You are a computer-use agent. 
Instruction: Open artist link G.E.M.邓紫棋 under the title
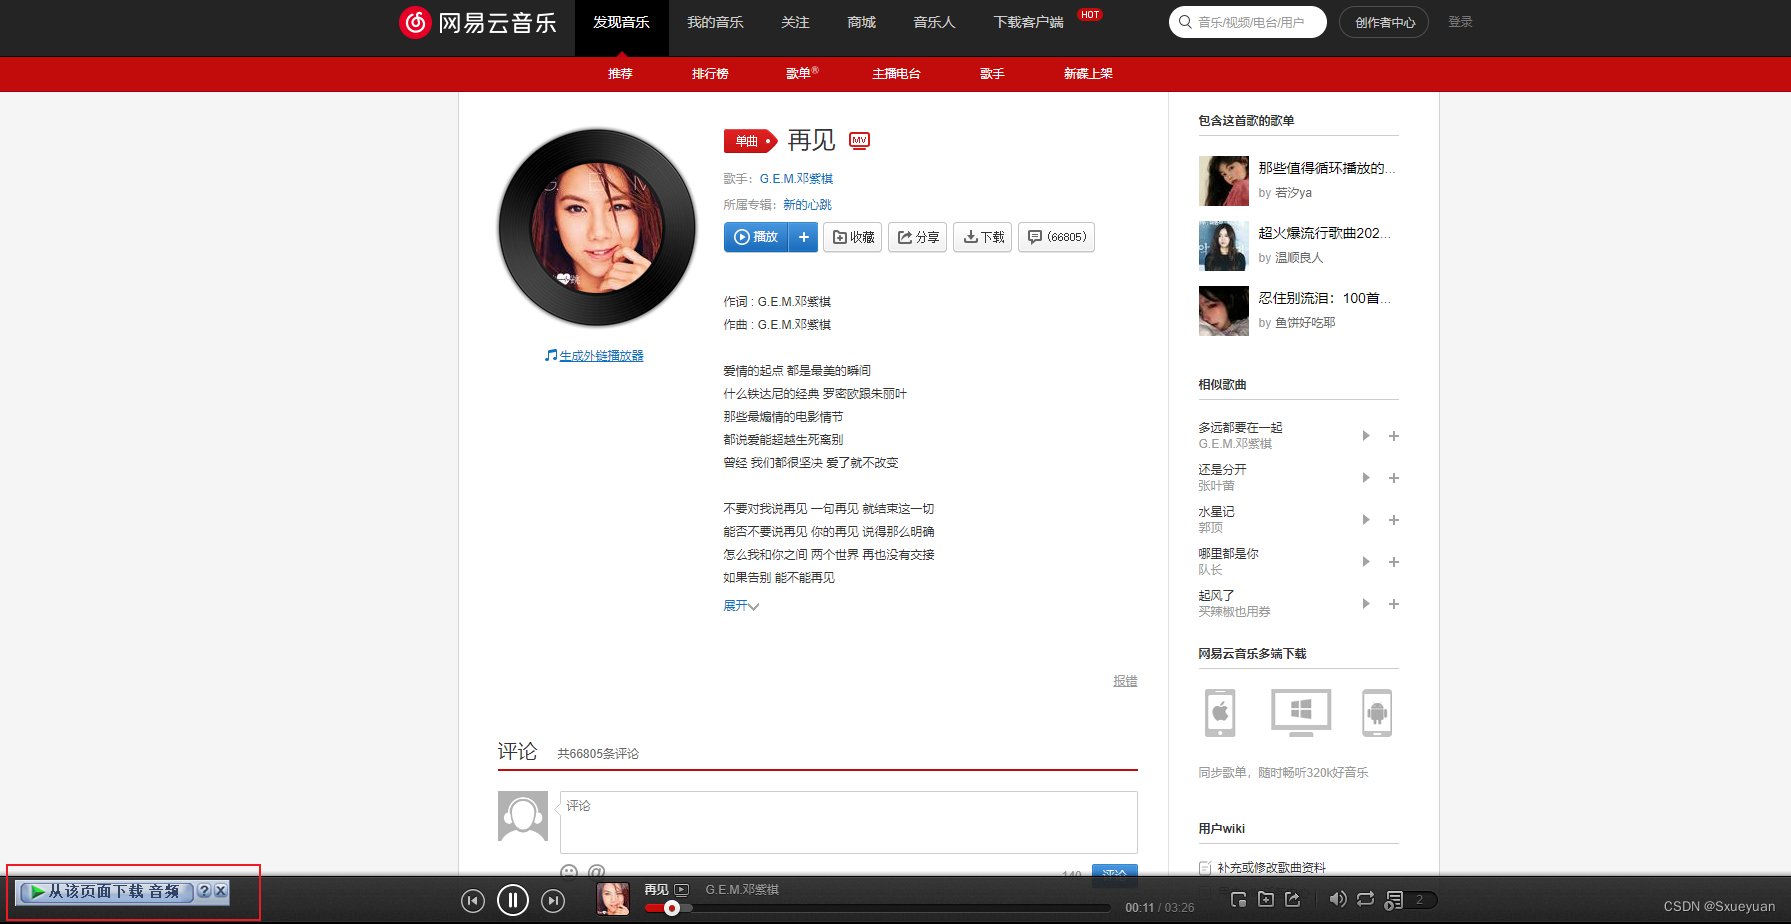tap(796, 179)
